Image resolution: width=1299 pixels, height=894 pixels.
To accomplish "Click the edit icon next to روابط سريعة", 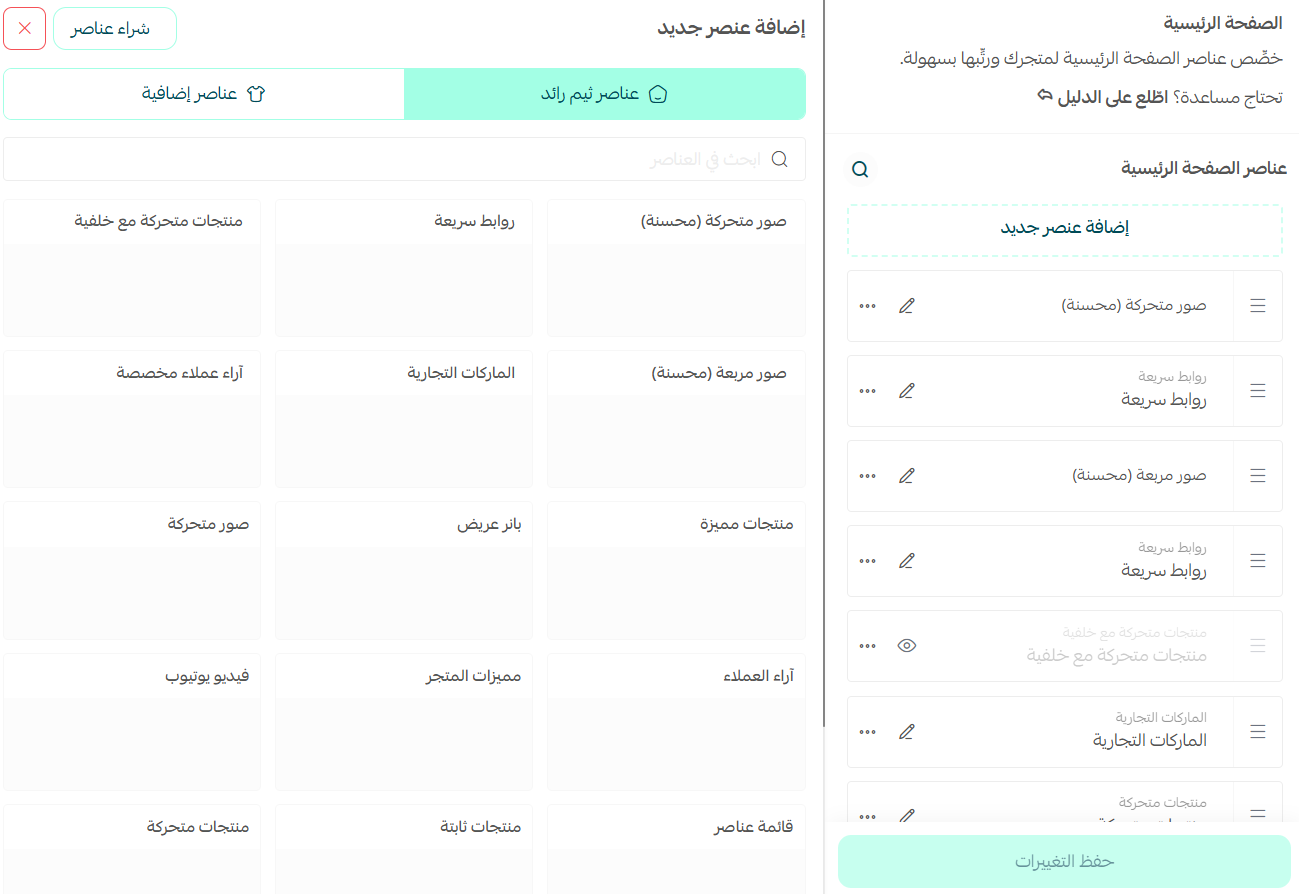I will 906,390.
